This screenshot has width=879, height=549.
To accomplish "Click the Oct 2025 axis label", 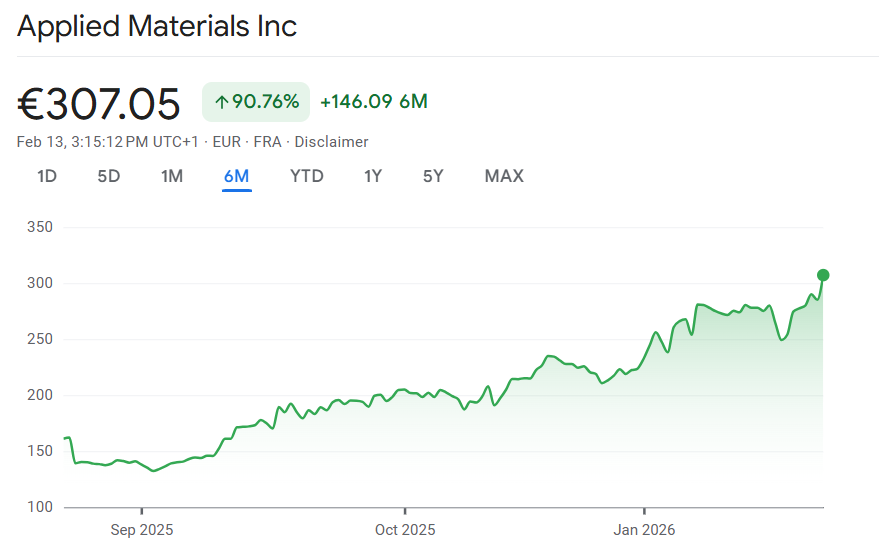I will click(405, 530).
